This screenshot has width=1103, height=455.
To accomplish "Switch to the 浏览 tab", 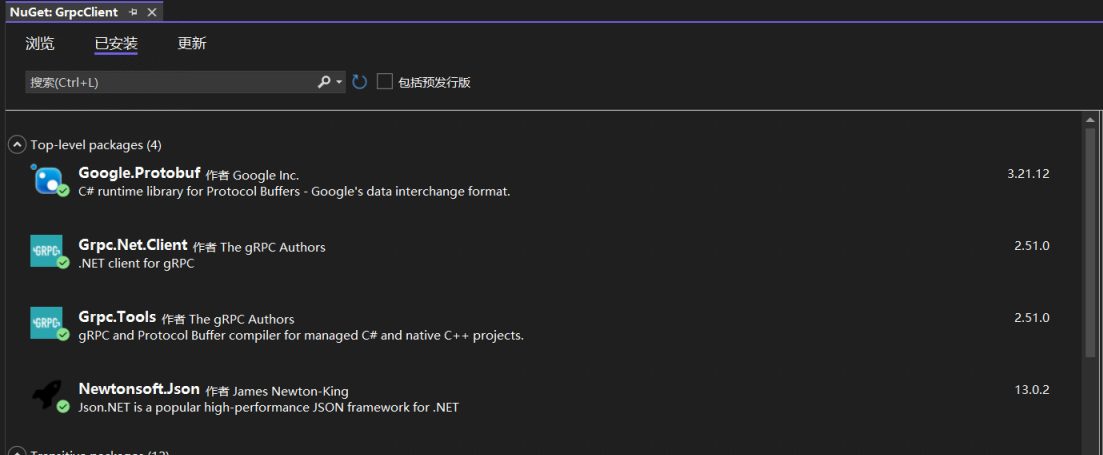I will [x=39, y=44].
